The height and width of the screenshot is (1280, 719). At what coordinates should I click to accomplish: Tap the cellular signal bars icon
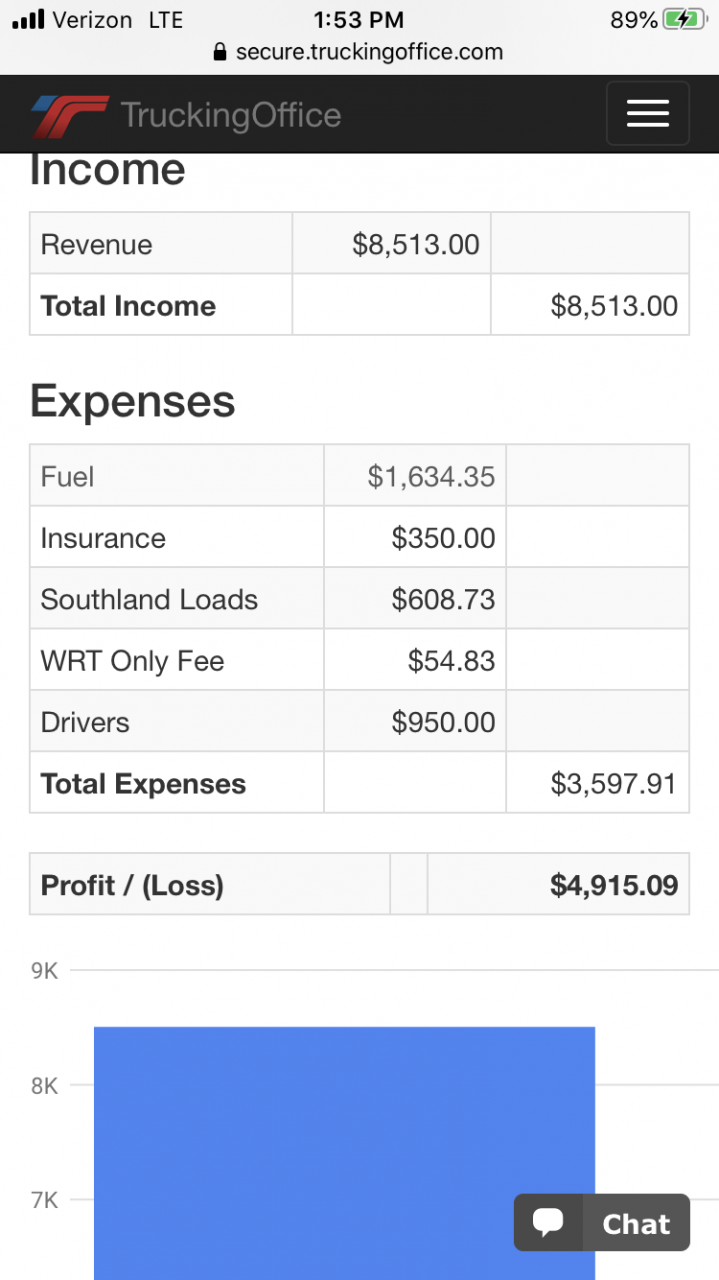pos(28,19)
